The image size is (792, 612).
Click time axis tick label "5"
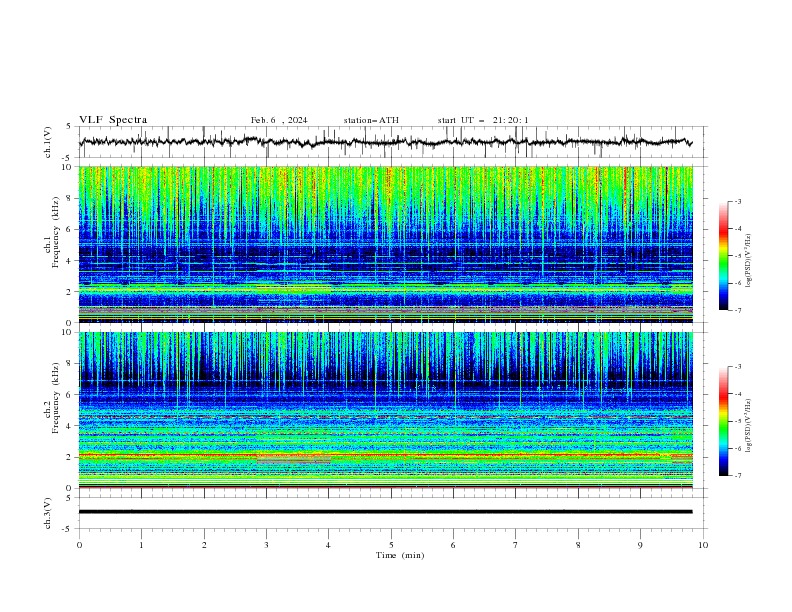pos(391,545)
